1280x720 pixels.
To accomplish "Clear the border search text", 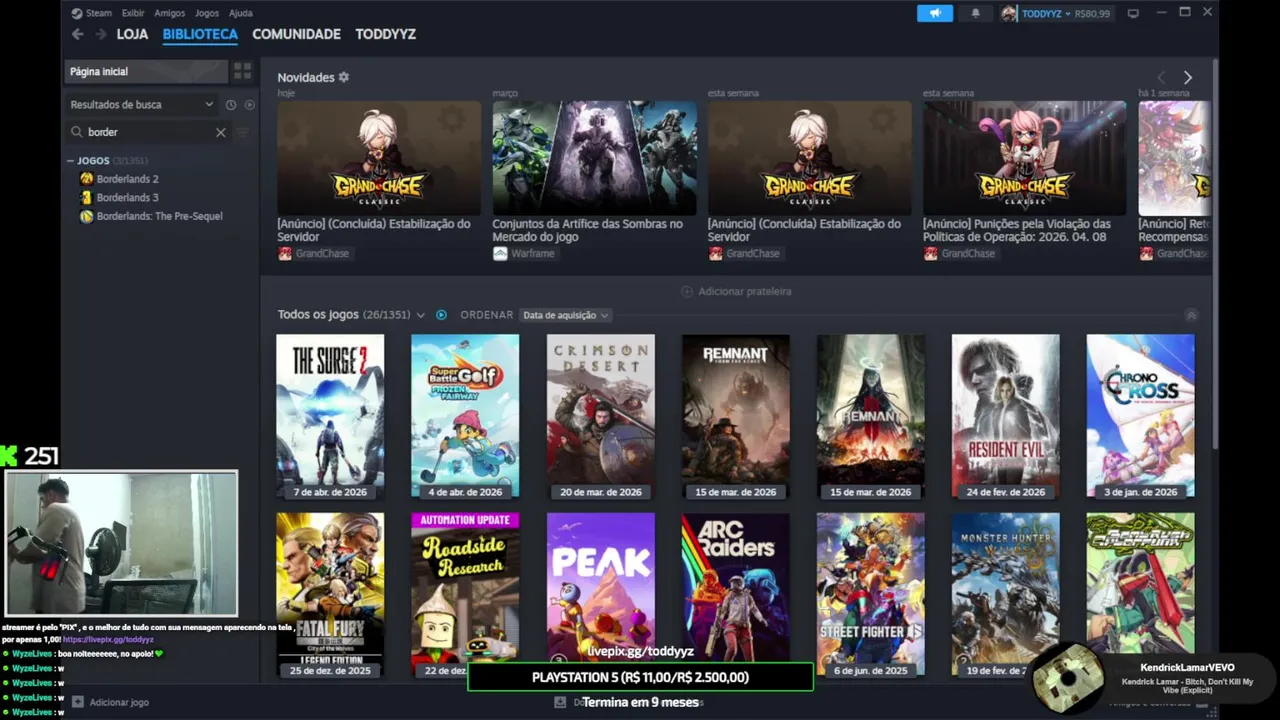I will pyautogui.click(x=221, y=132).
